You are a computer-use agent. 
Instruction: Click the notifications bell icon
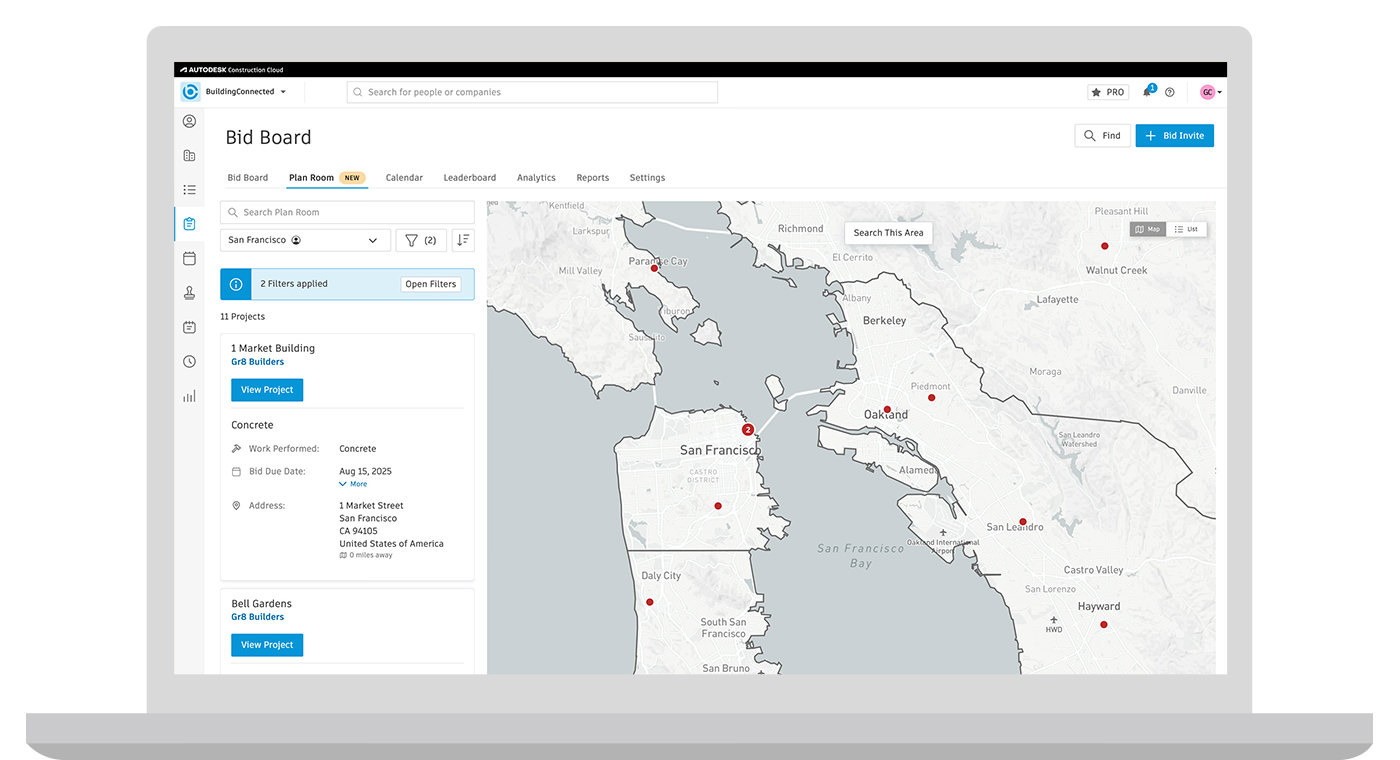pos(1147,92)
